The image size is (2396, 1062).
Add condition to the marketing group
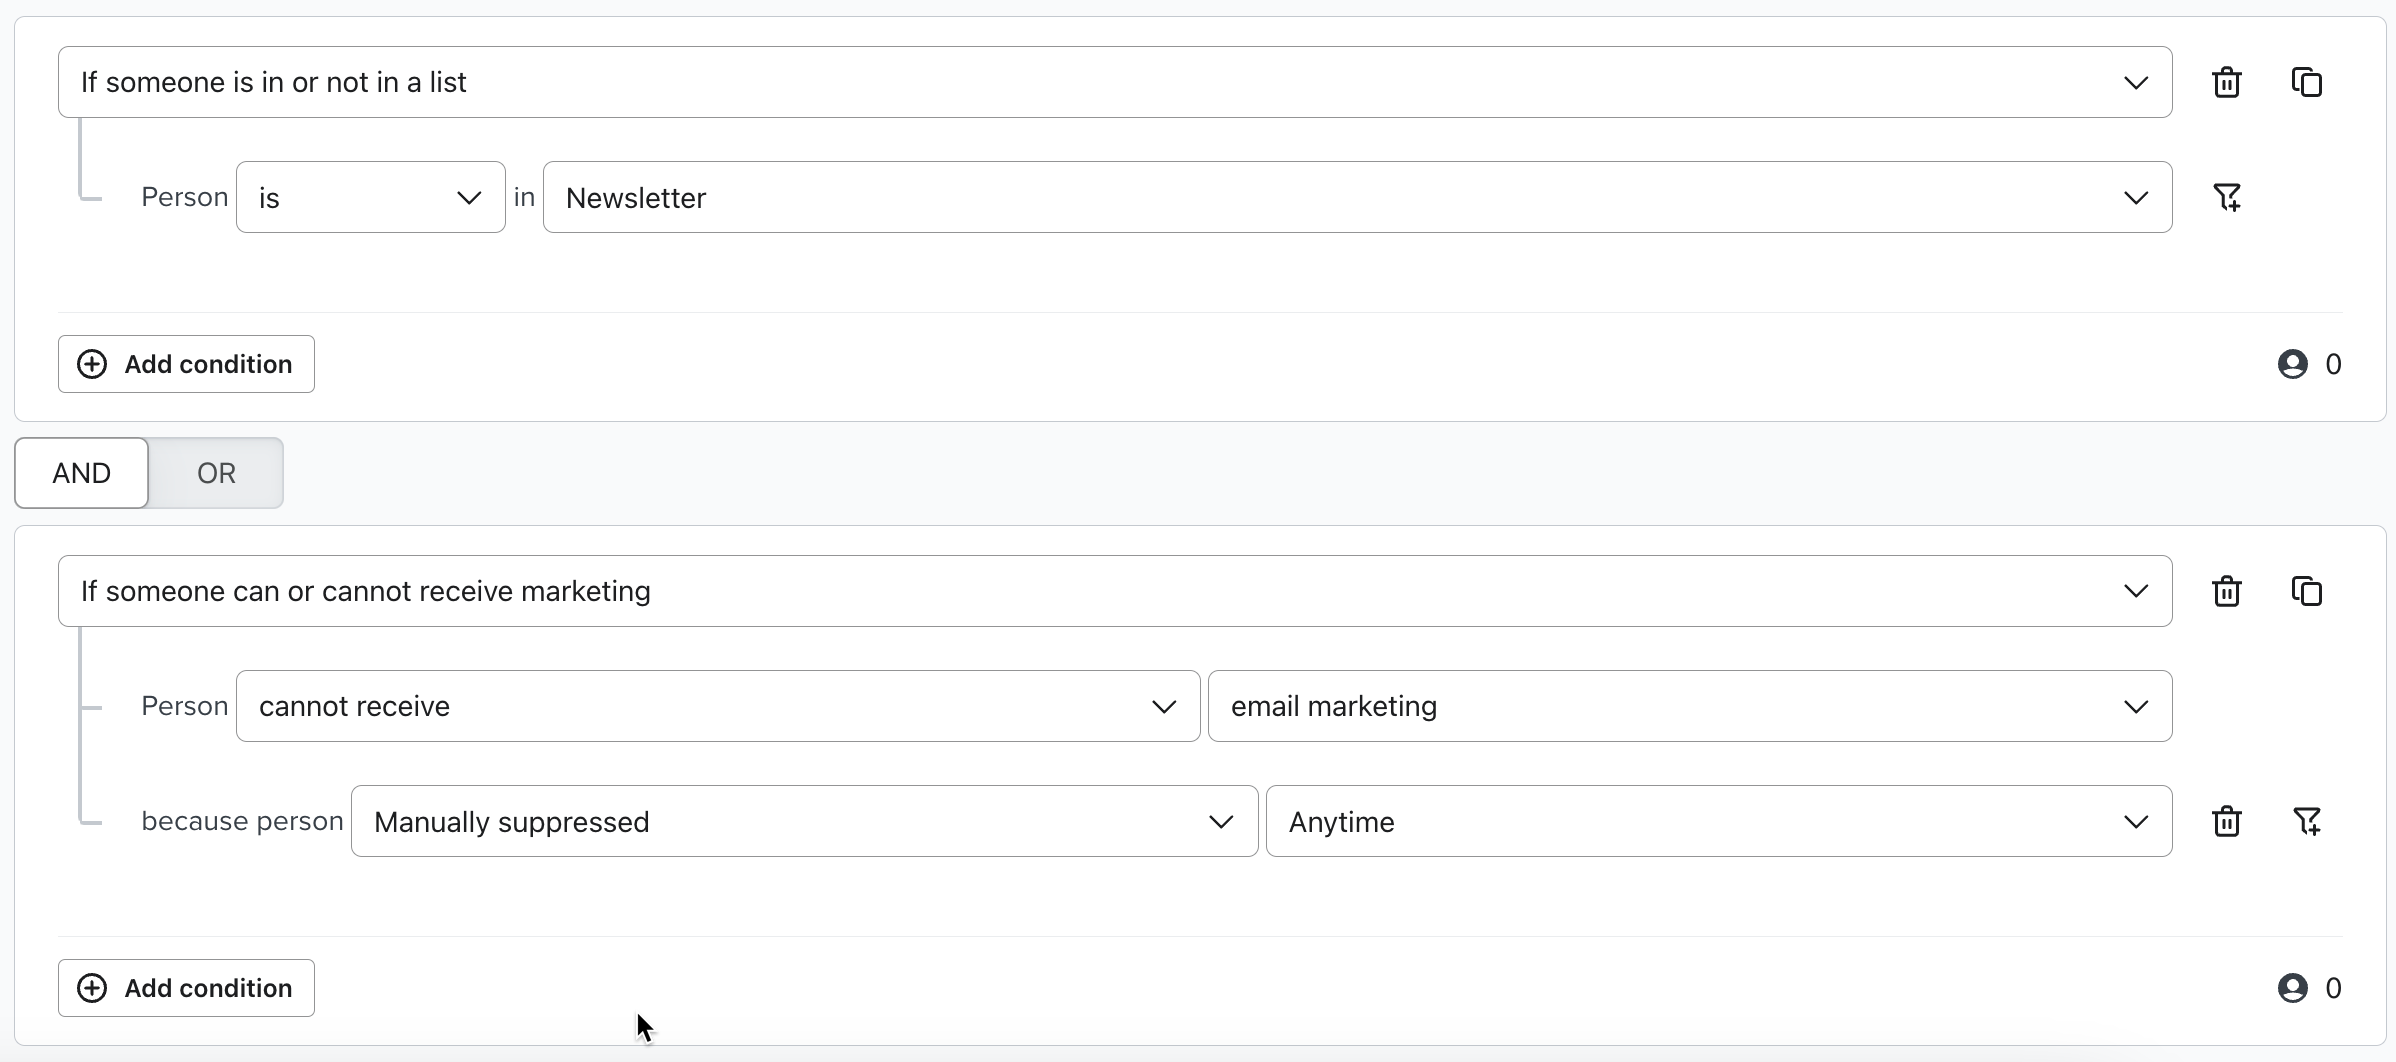(x=186, y=988)
